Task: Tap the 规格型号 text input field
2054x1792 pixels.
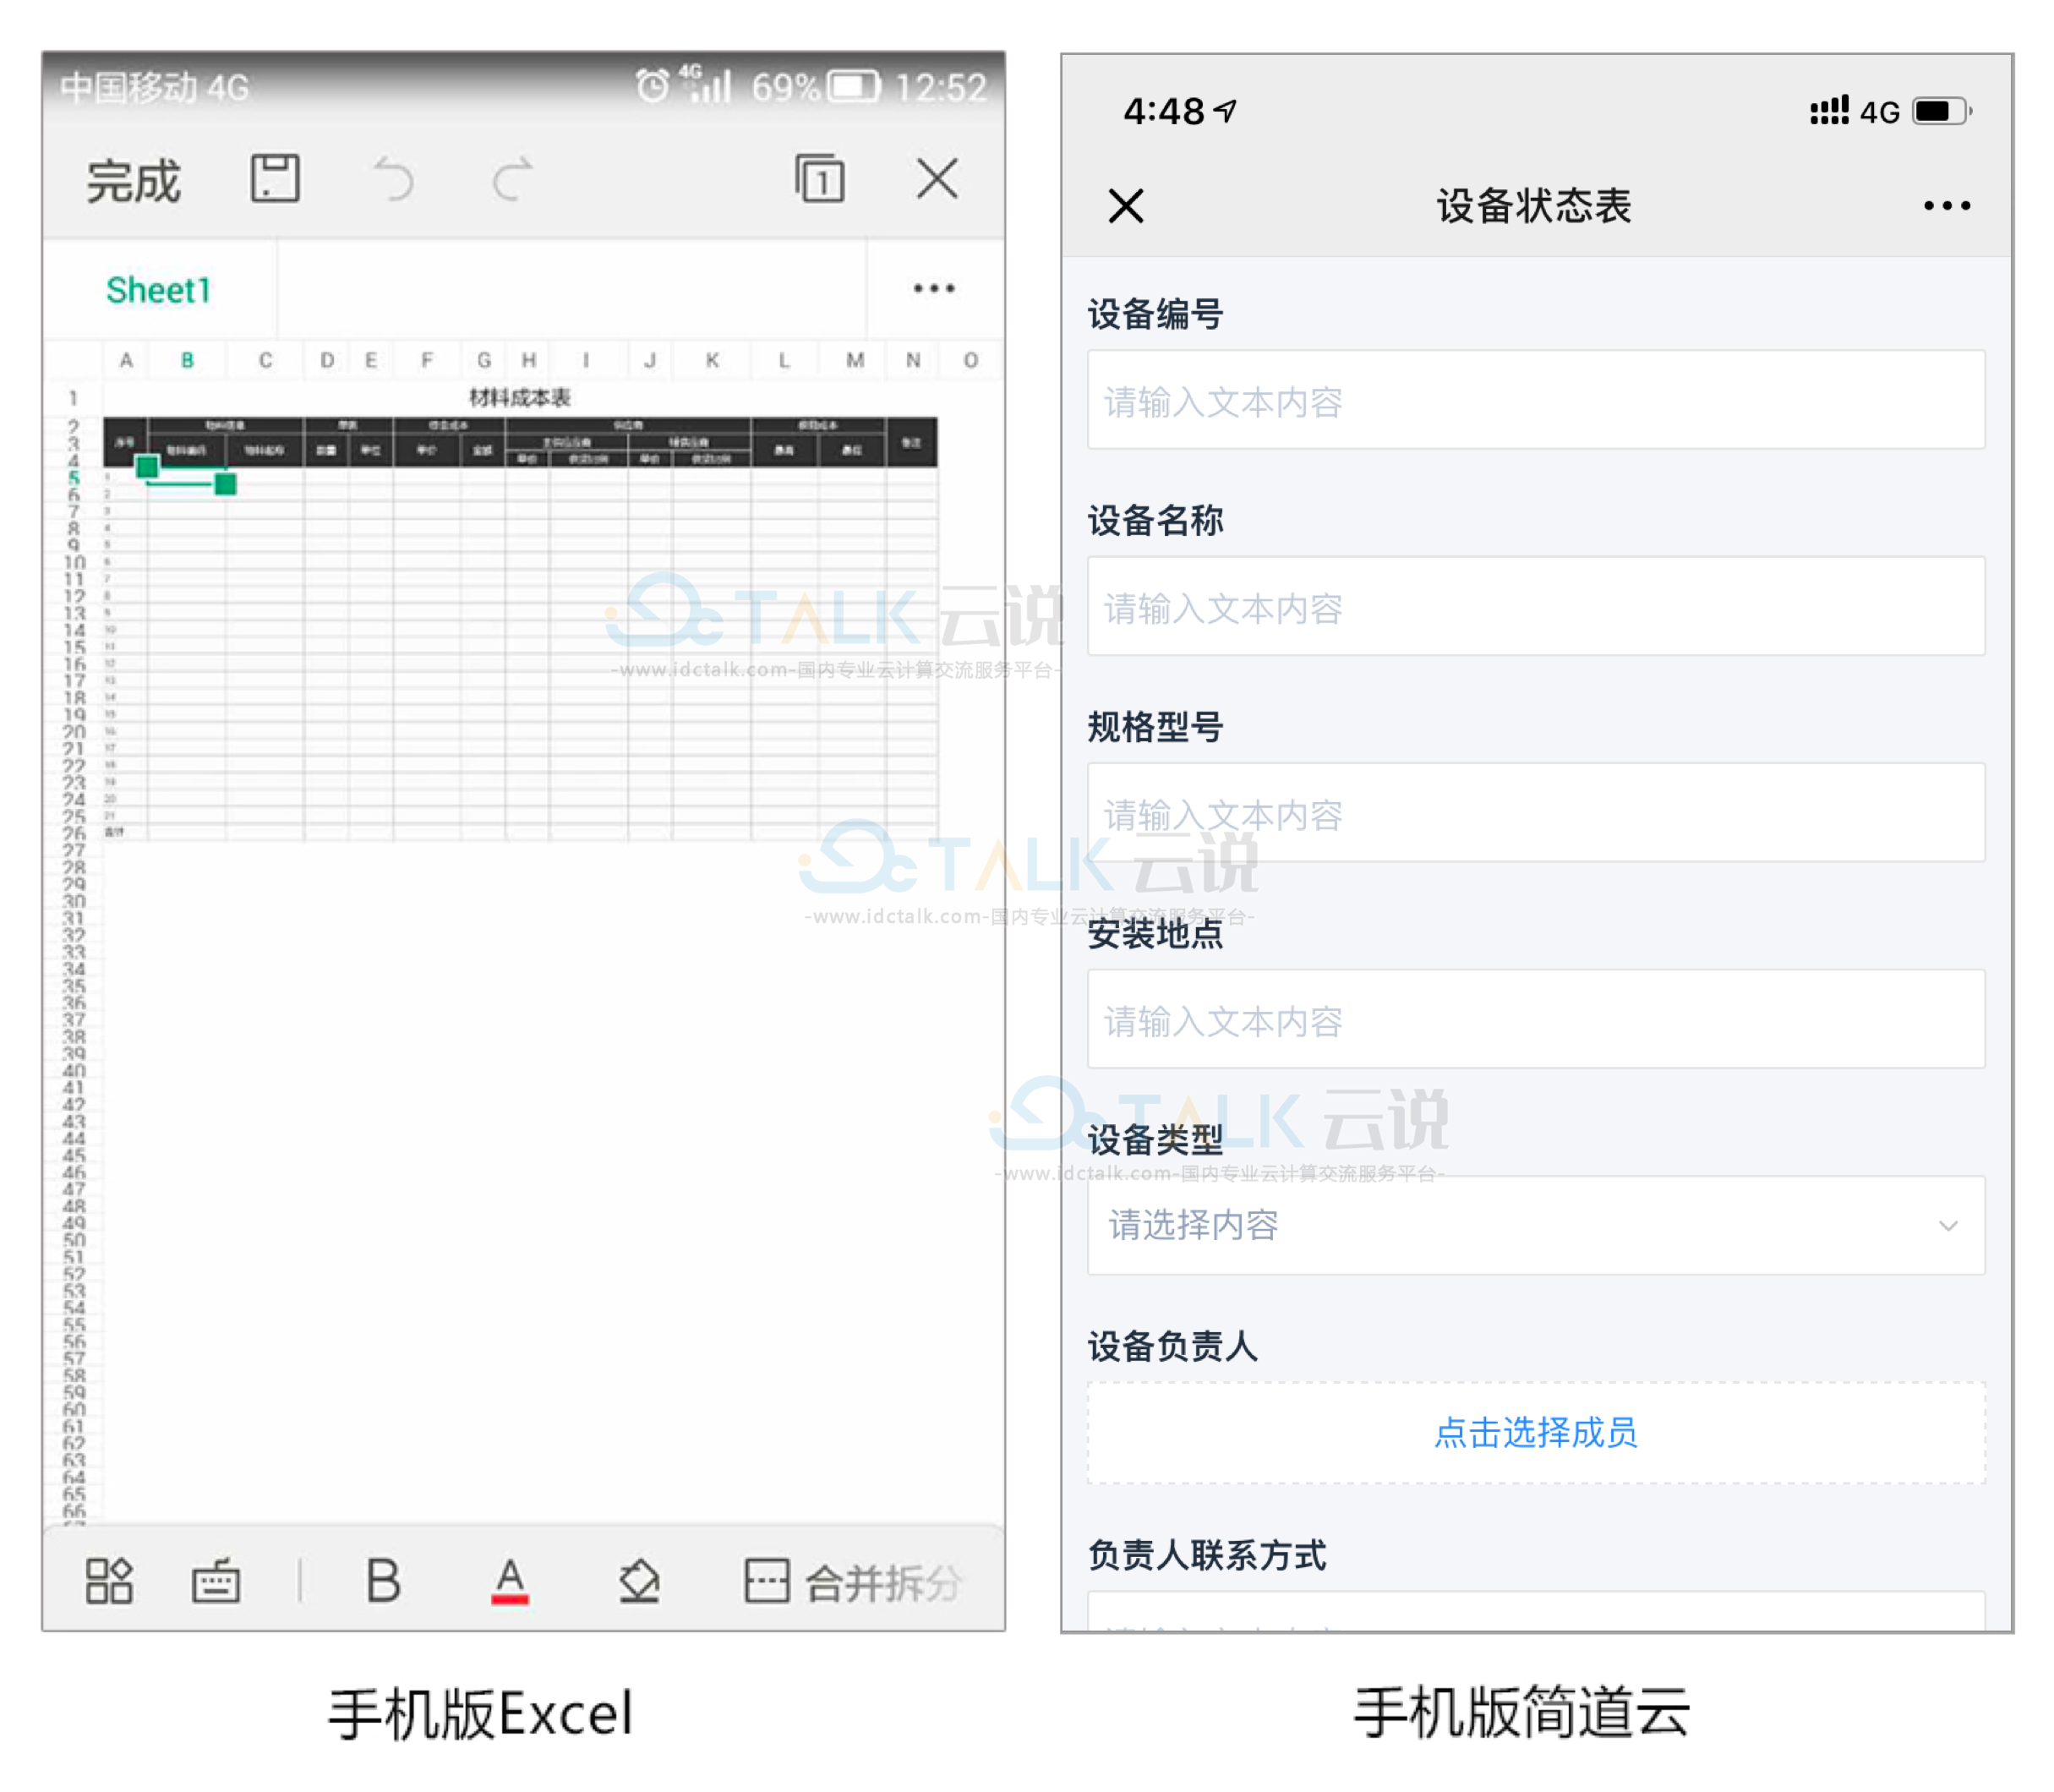Action: pyautogui.click(x=1536, y=813)
